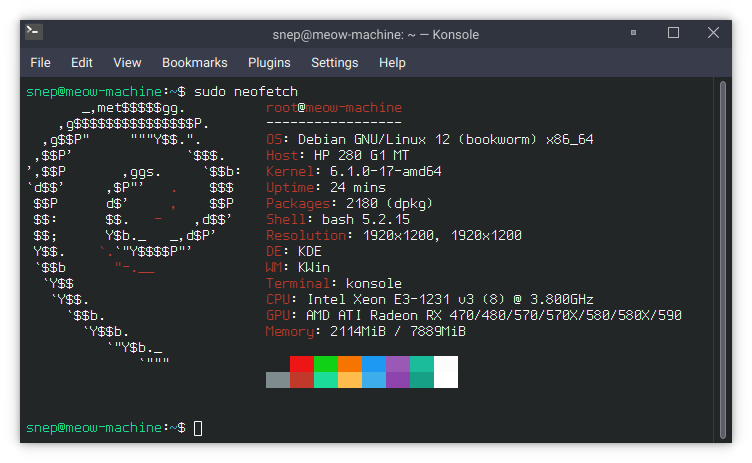Minimize the Konsole window
The width and height of the screenshot is (752, 463).
tap(634, 33)
